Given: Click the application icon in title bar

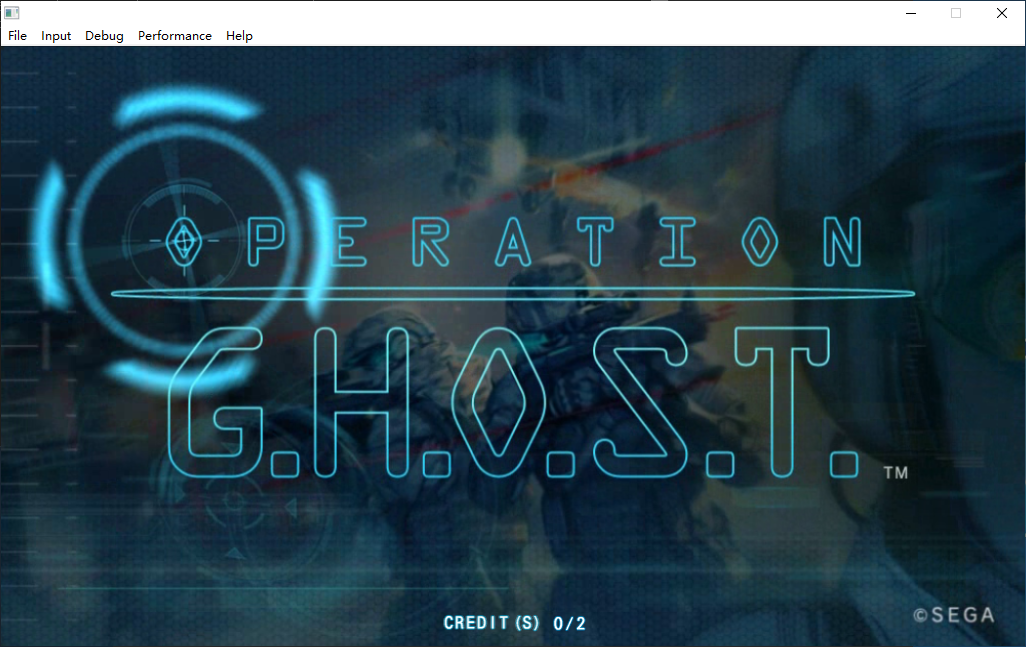Looking at the screenshot, I should click(x=12, y=12).
